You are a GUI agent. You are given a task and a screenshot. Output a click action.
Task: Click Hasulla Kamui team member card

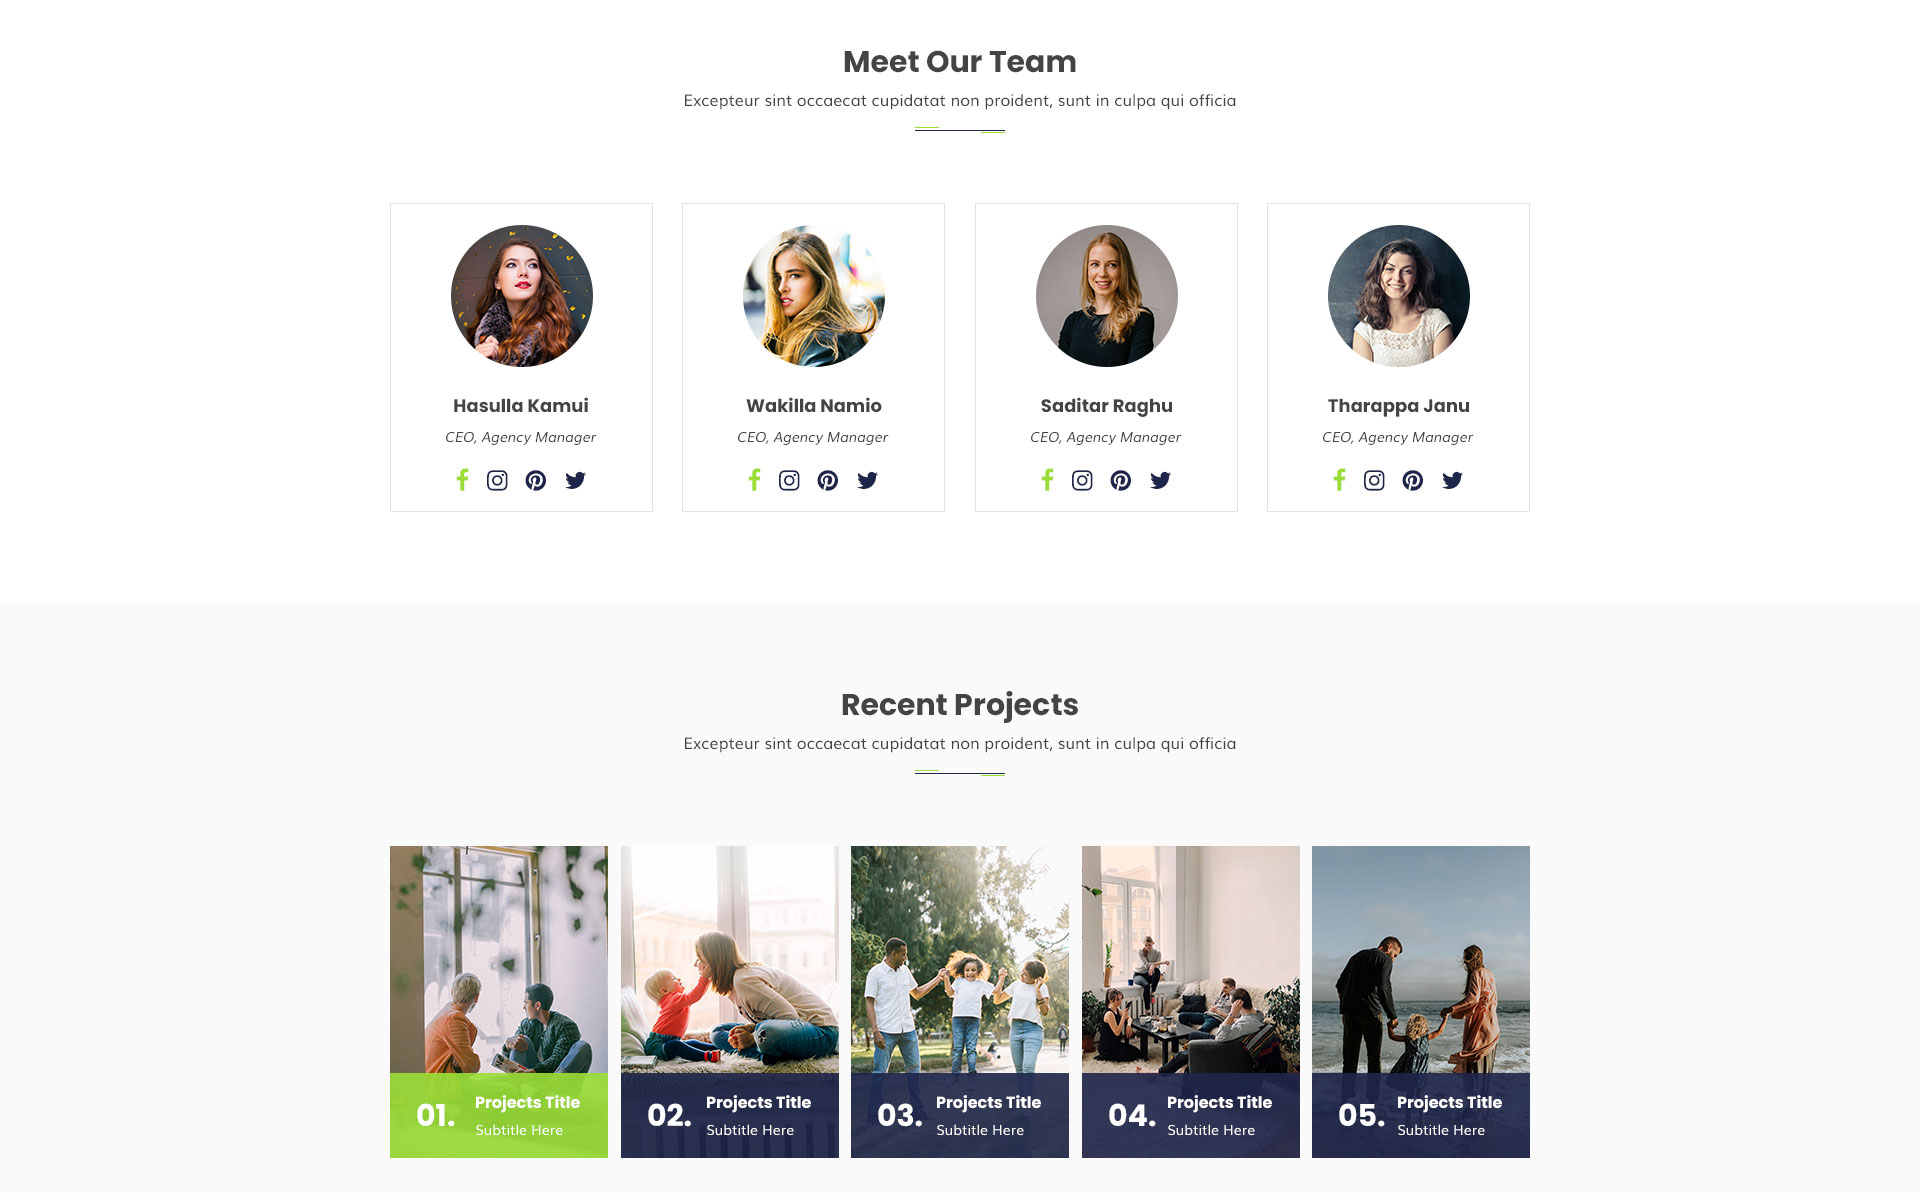point(521,357)
